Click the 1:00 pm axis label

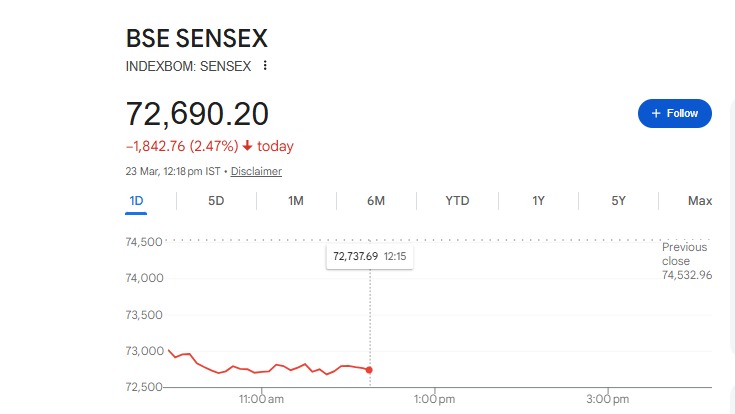pyautogui.click(x=434, y=399)
